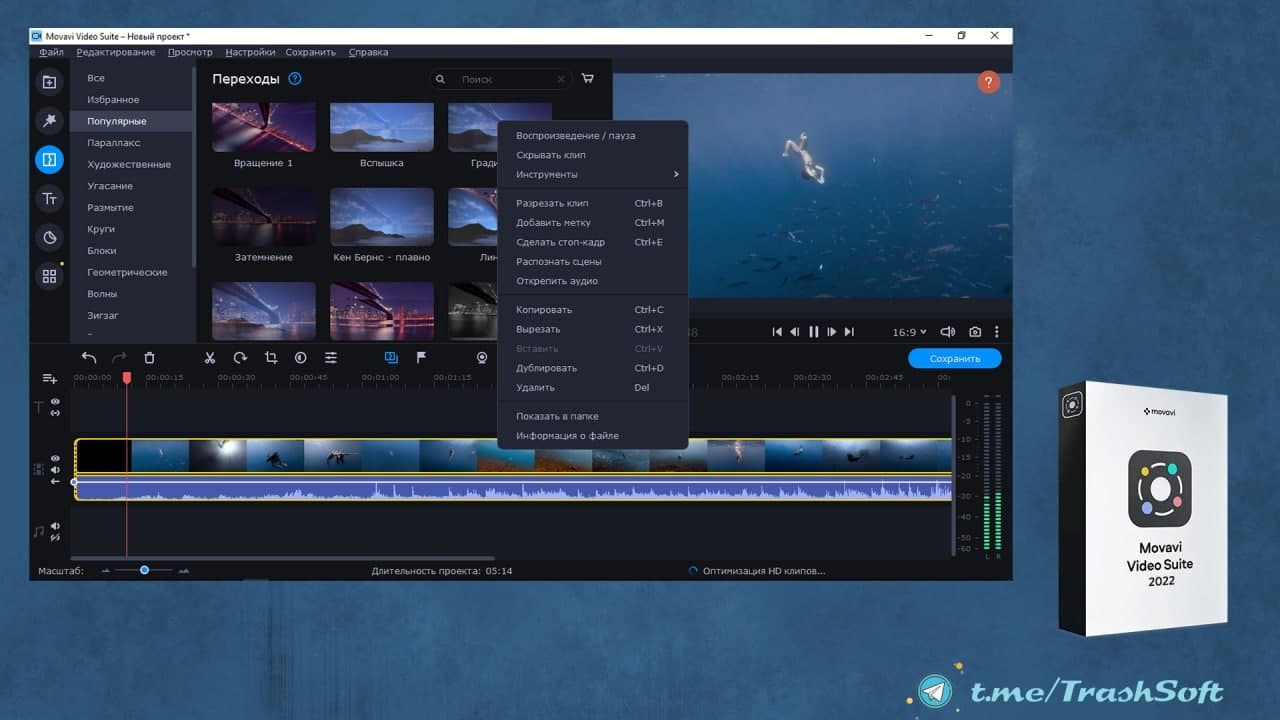The height and width of the screenshot is (720, 1280).
Task: Select the Вспышка transition thumbnail
Action: click(x=381, y=128)
